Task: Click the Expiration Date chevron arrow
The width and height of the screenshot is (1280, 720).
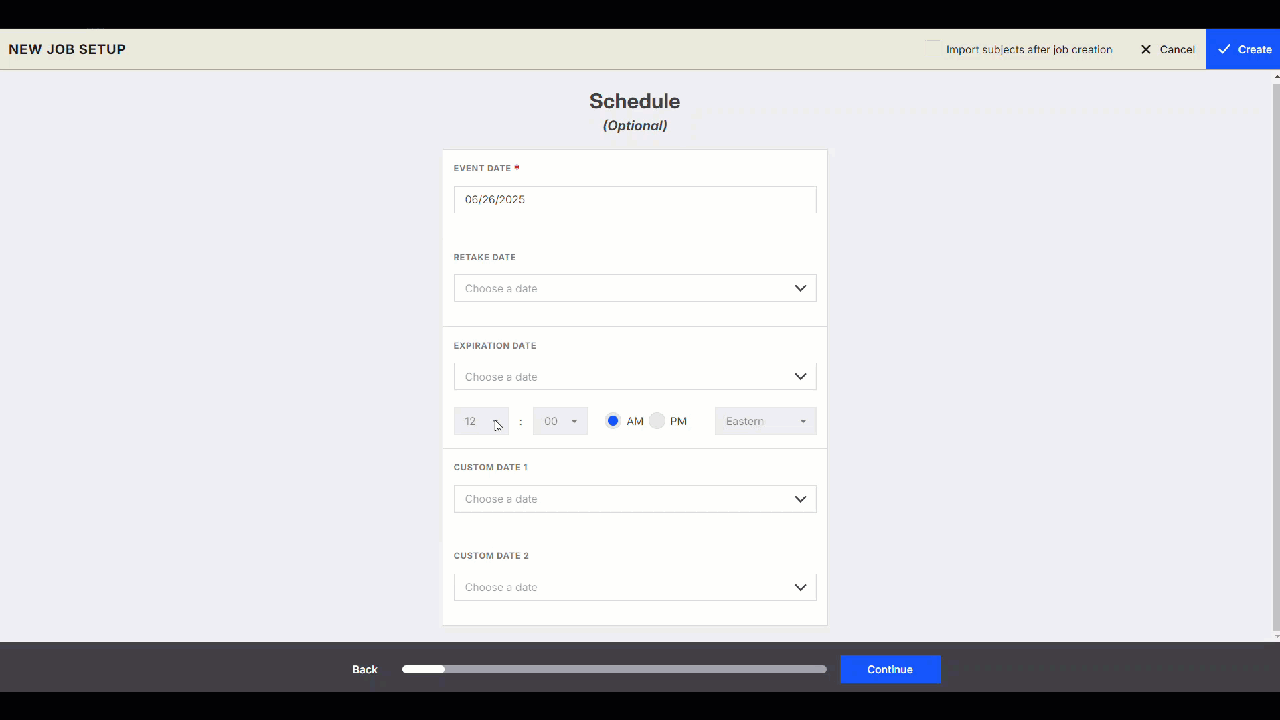Action: tap(800, 376)
